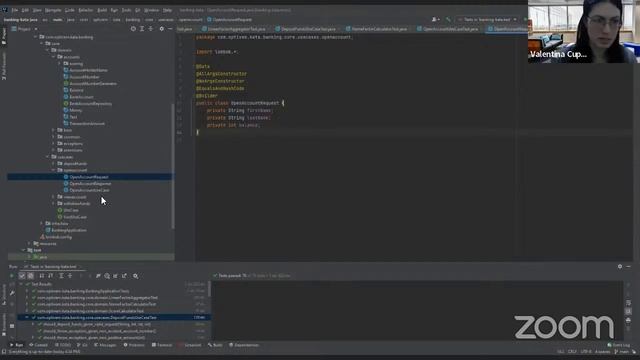Switch to OpenAccountUseCaseTest.java tab
Screen dimensions: 640x360
450,29
